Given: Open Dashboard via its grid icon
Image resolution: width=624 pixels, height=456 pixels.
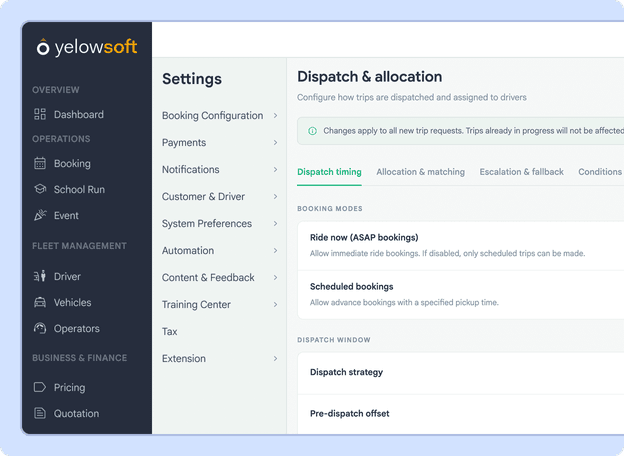Looking at the screenshot, I should point(40,114).
